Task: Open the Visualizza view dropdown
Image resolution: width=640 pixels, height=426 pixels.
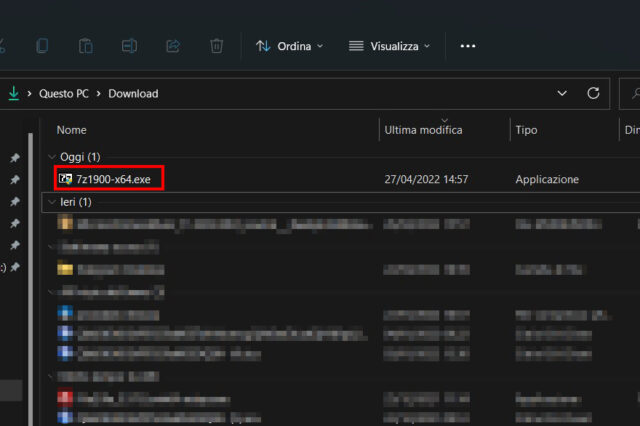Action: tap(389, 46)
